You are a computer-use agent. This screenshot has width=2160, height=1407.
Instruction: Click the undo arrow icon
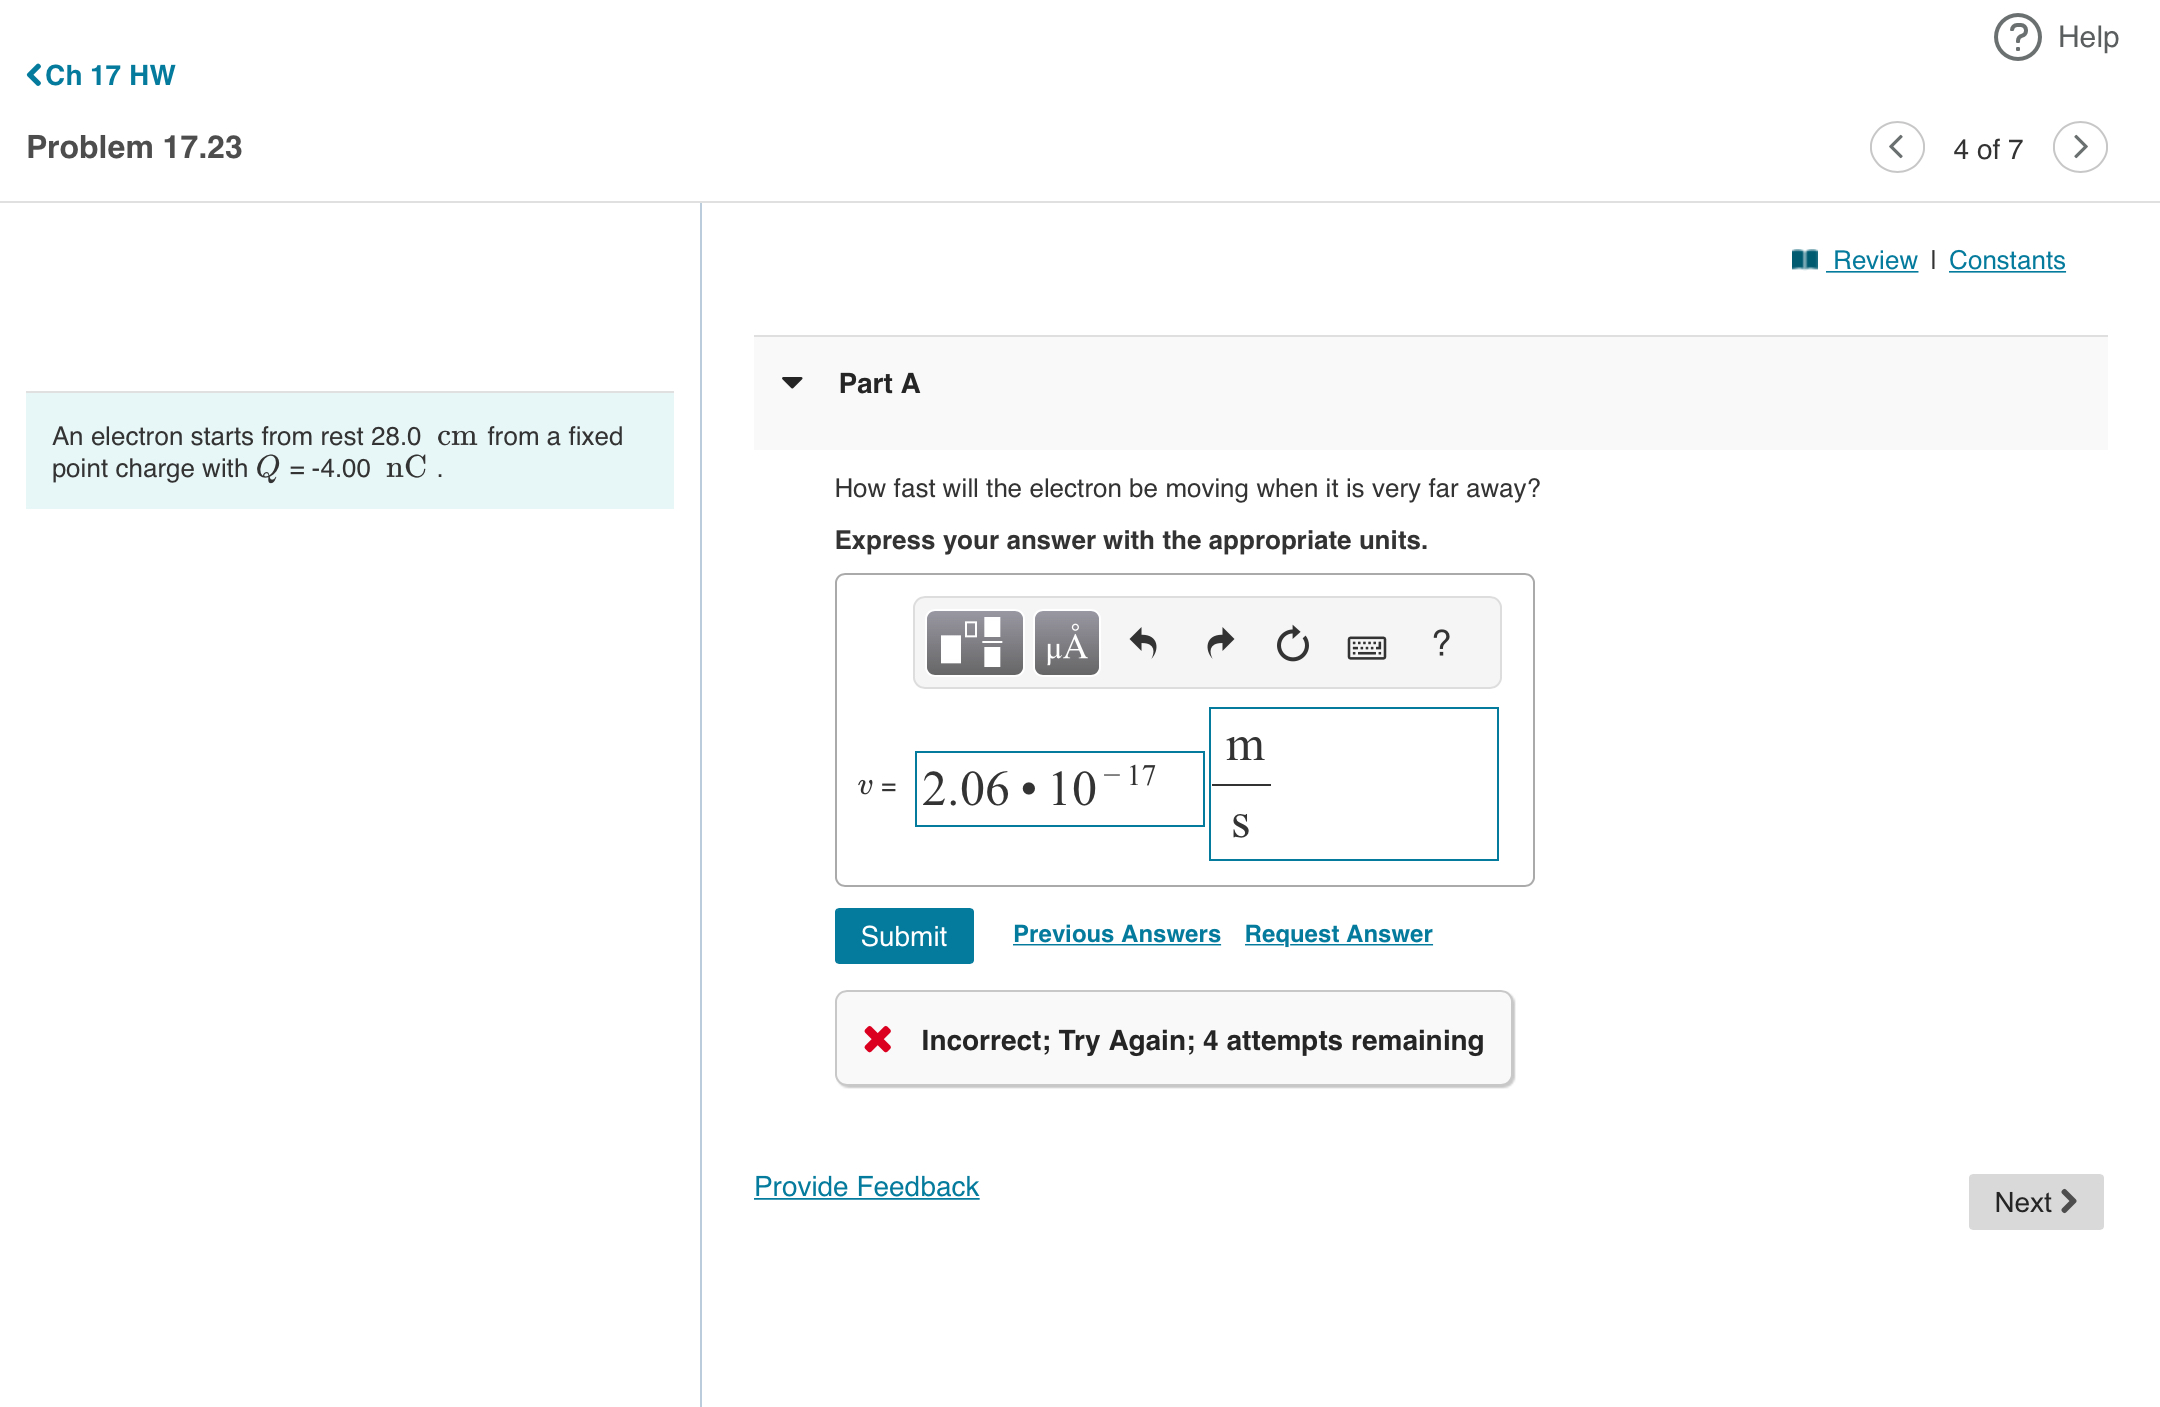(x=1143, y=643)
